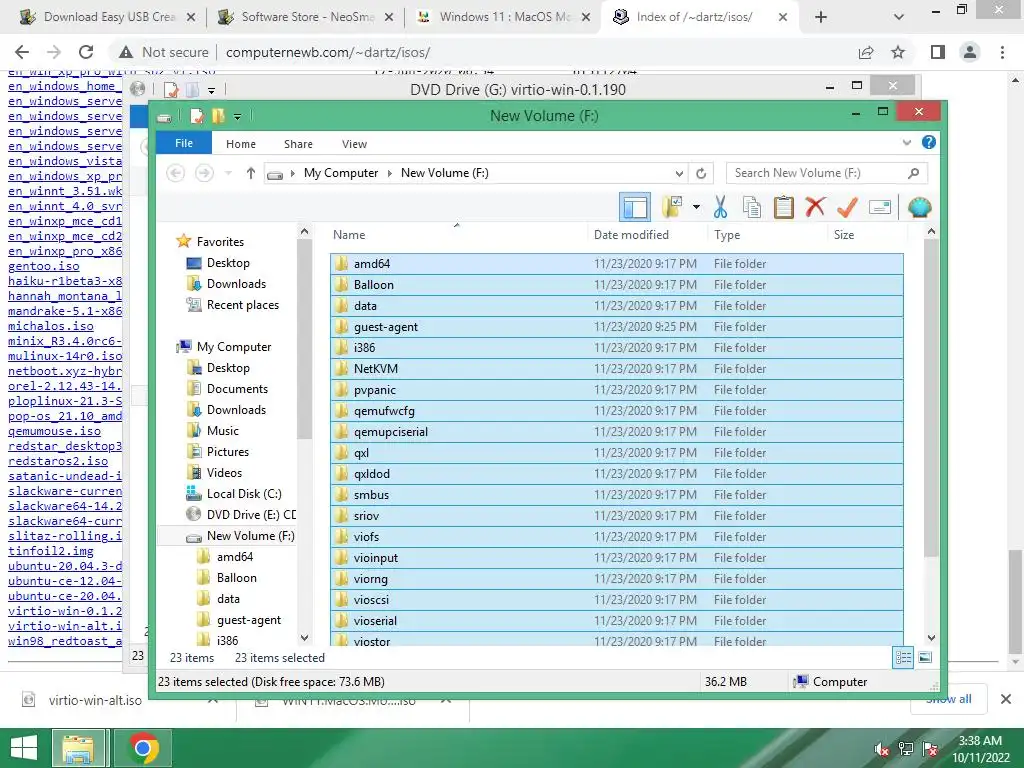1024x768 pixels.
Task: Click the Forward arrow in Explorer
Action: coord(204,173)
